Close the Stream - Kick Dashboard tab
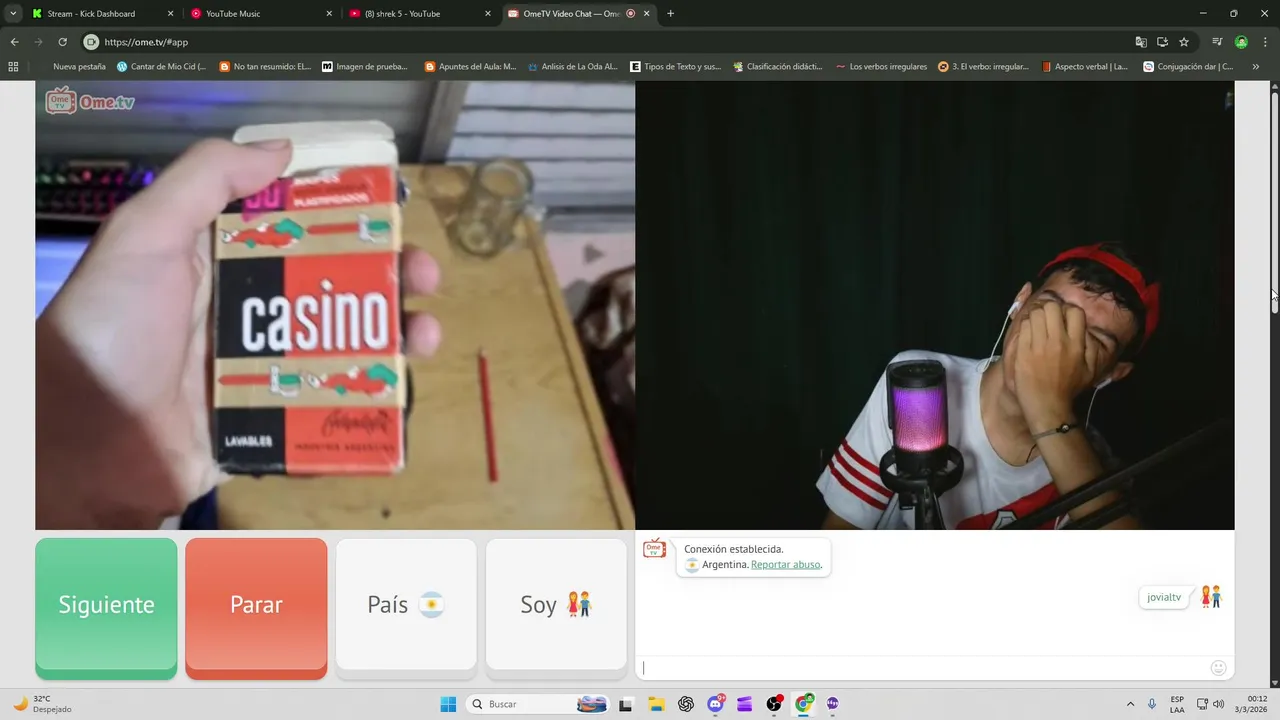This screenshot has width=1280, height=720. [170, 14]
